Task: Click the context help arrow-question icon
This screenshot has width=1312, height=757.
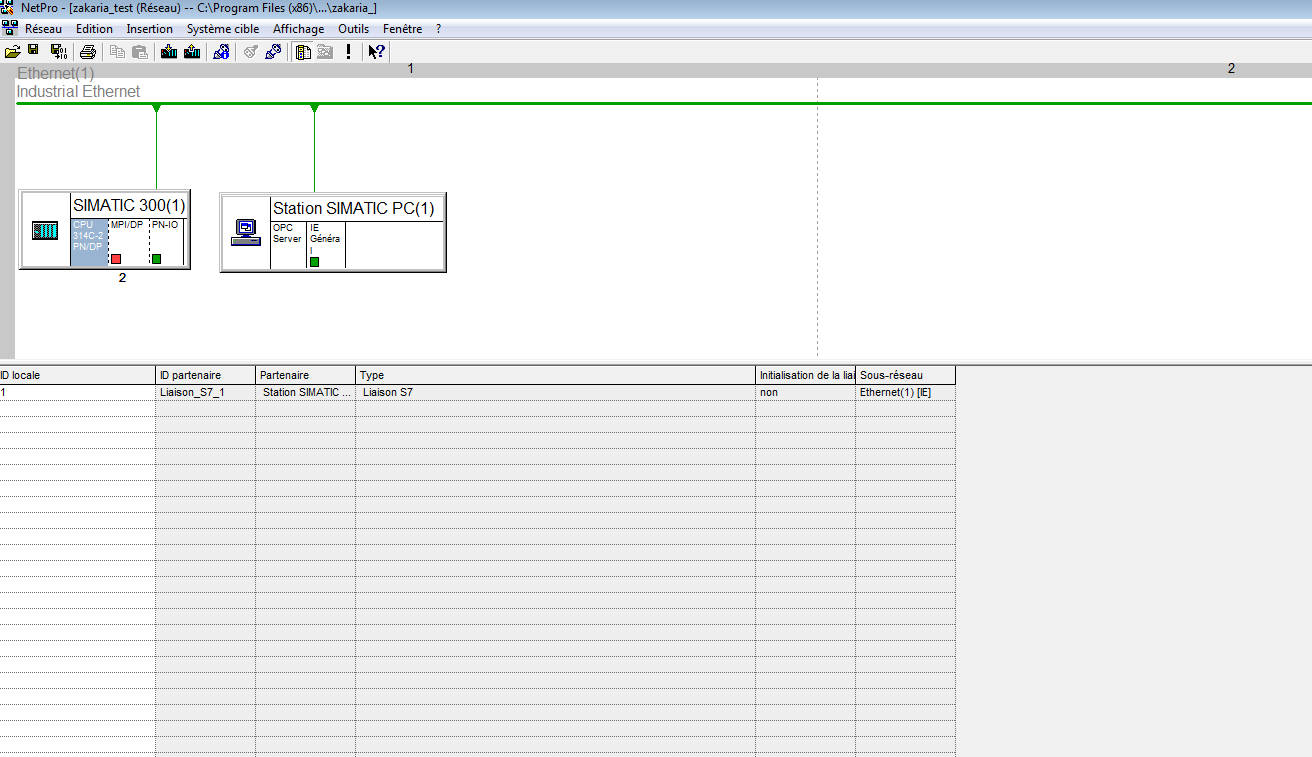Action: (x=376, y=52)
